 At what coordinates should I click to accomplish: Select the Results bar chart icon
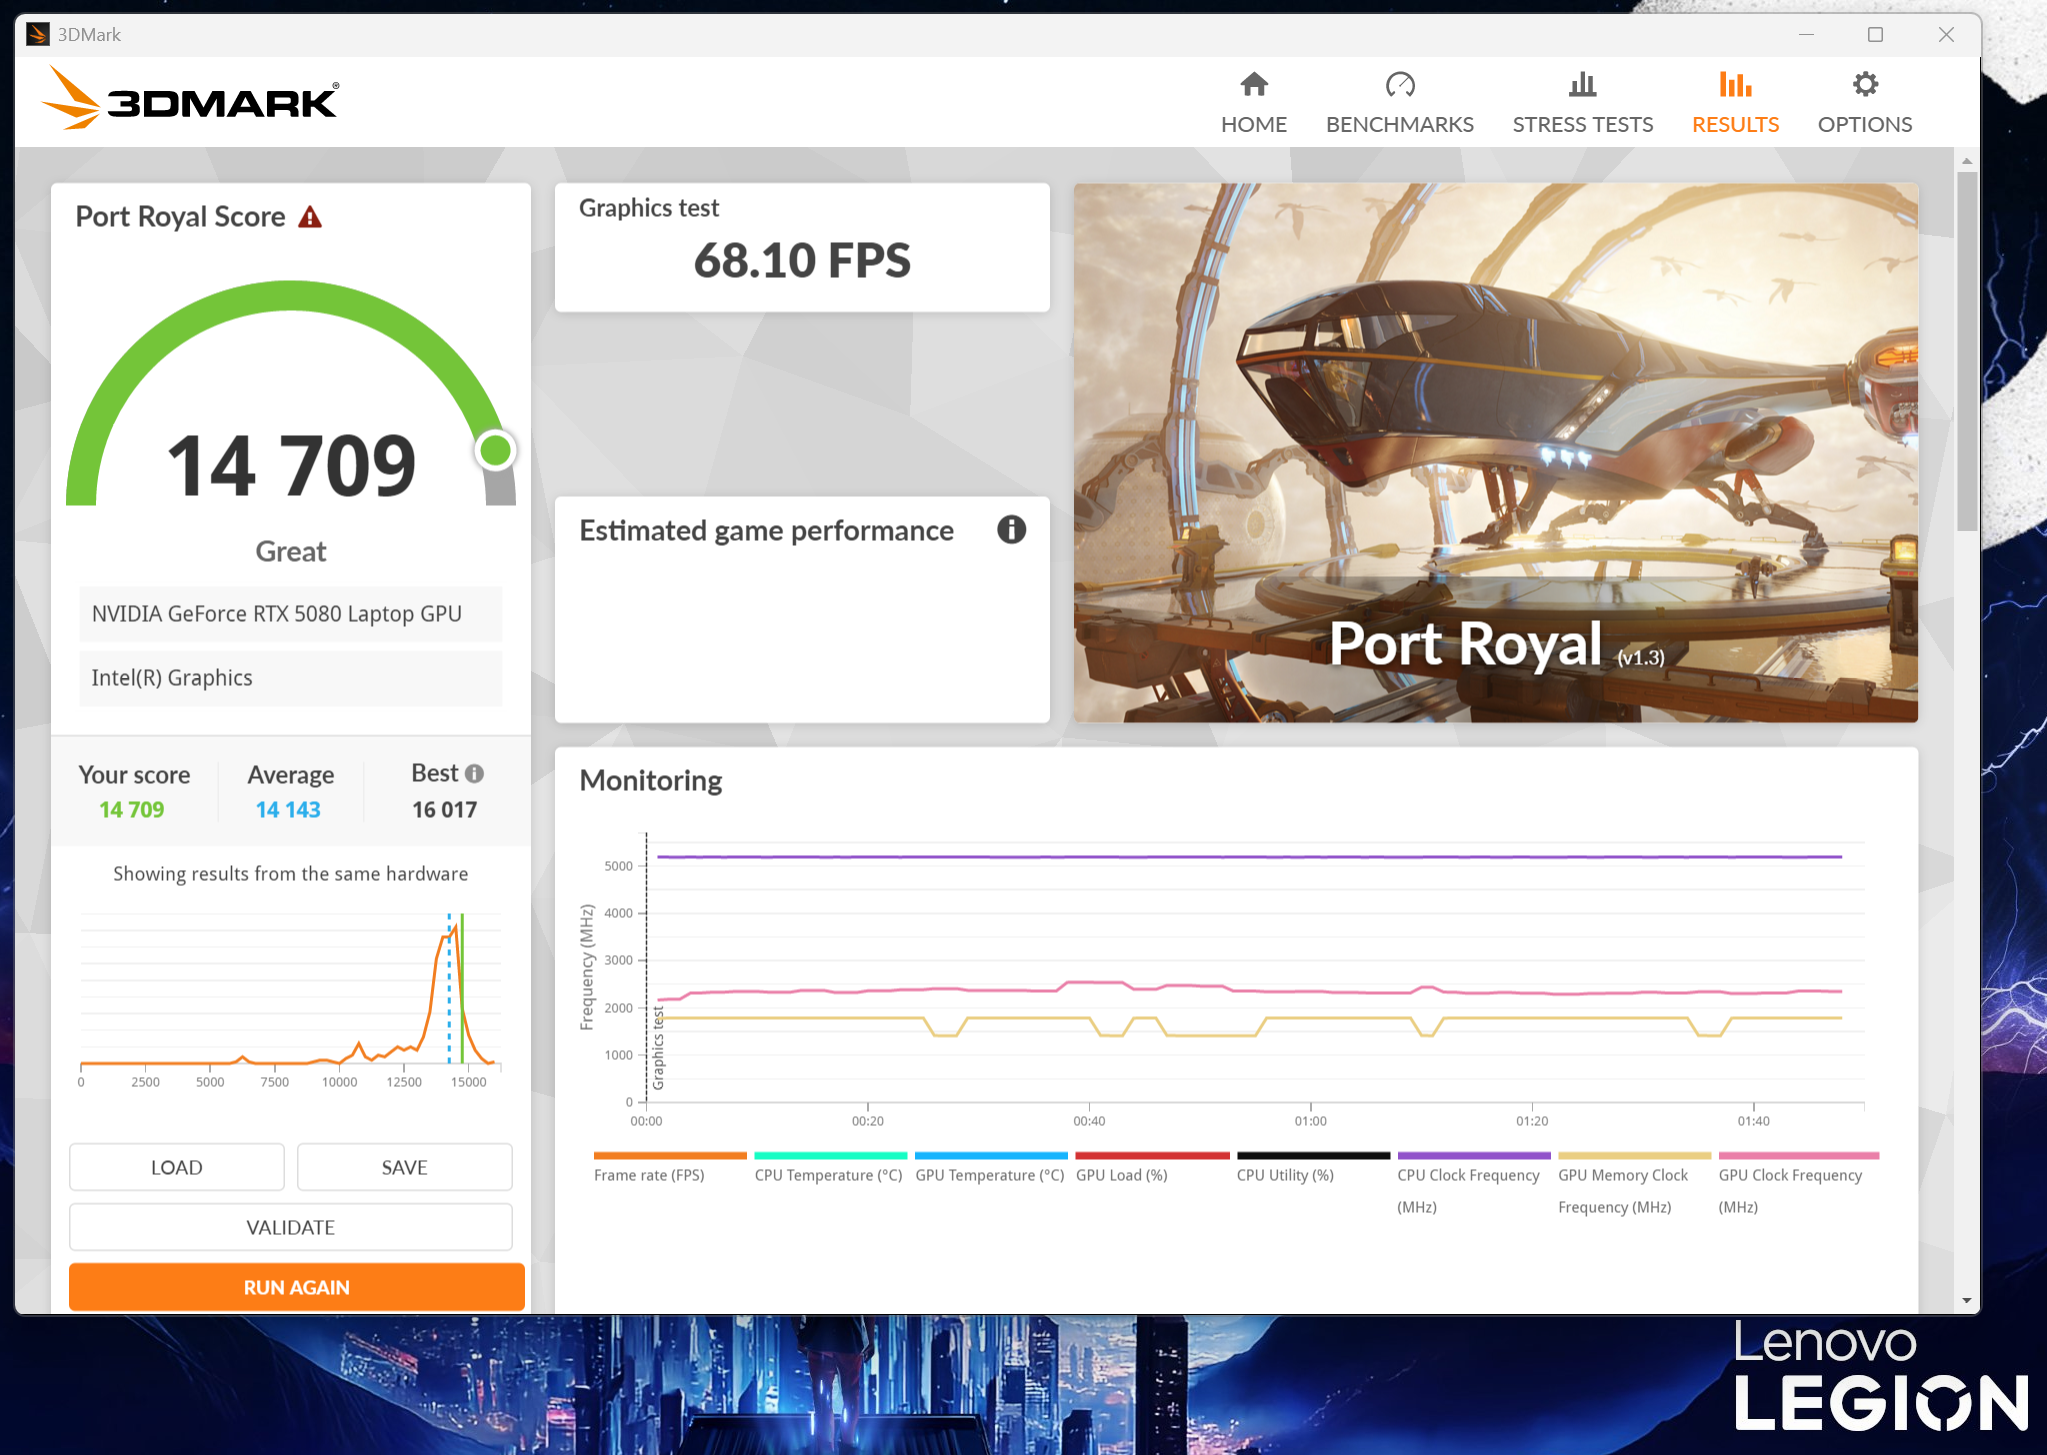click(x=1735, y=85)
